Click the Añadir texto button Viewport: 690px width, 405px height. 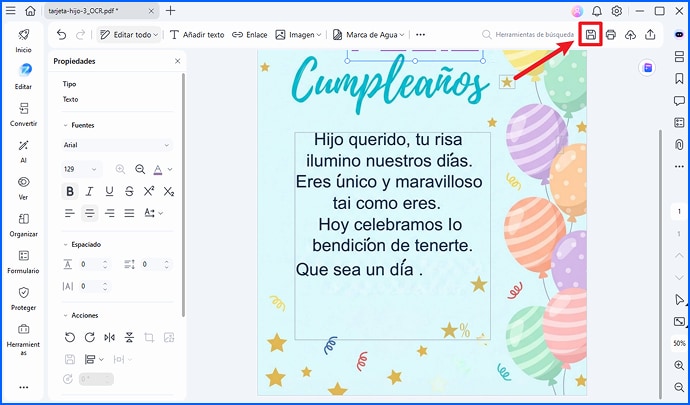(197, 34)
